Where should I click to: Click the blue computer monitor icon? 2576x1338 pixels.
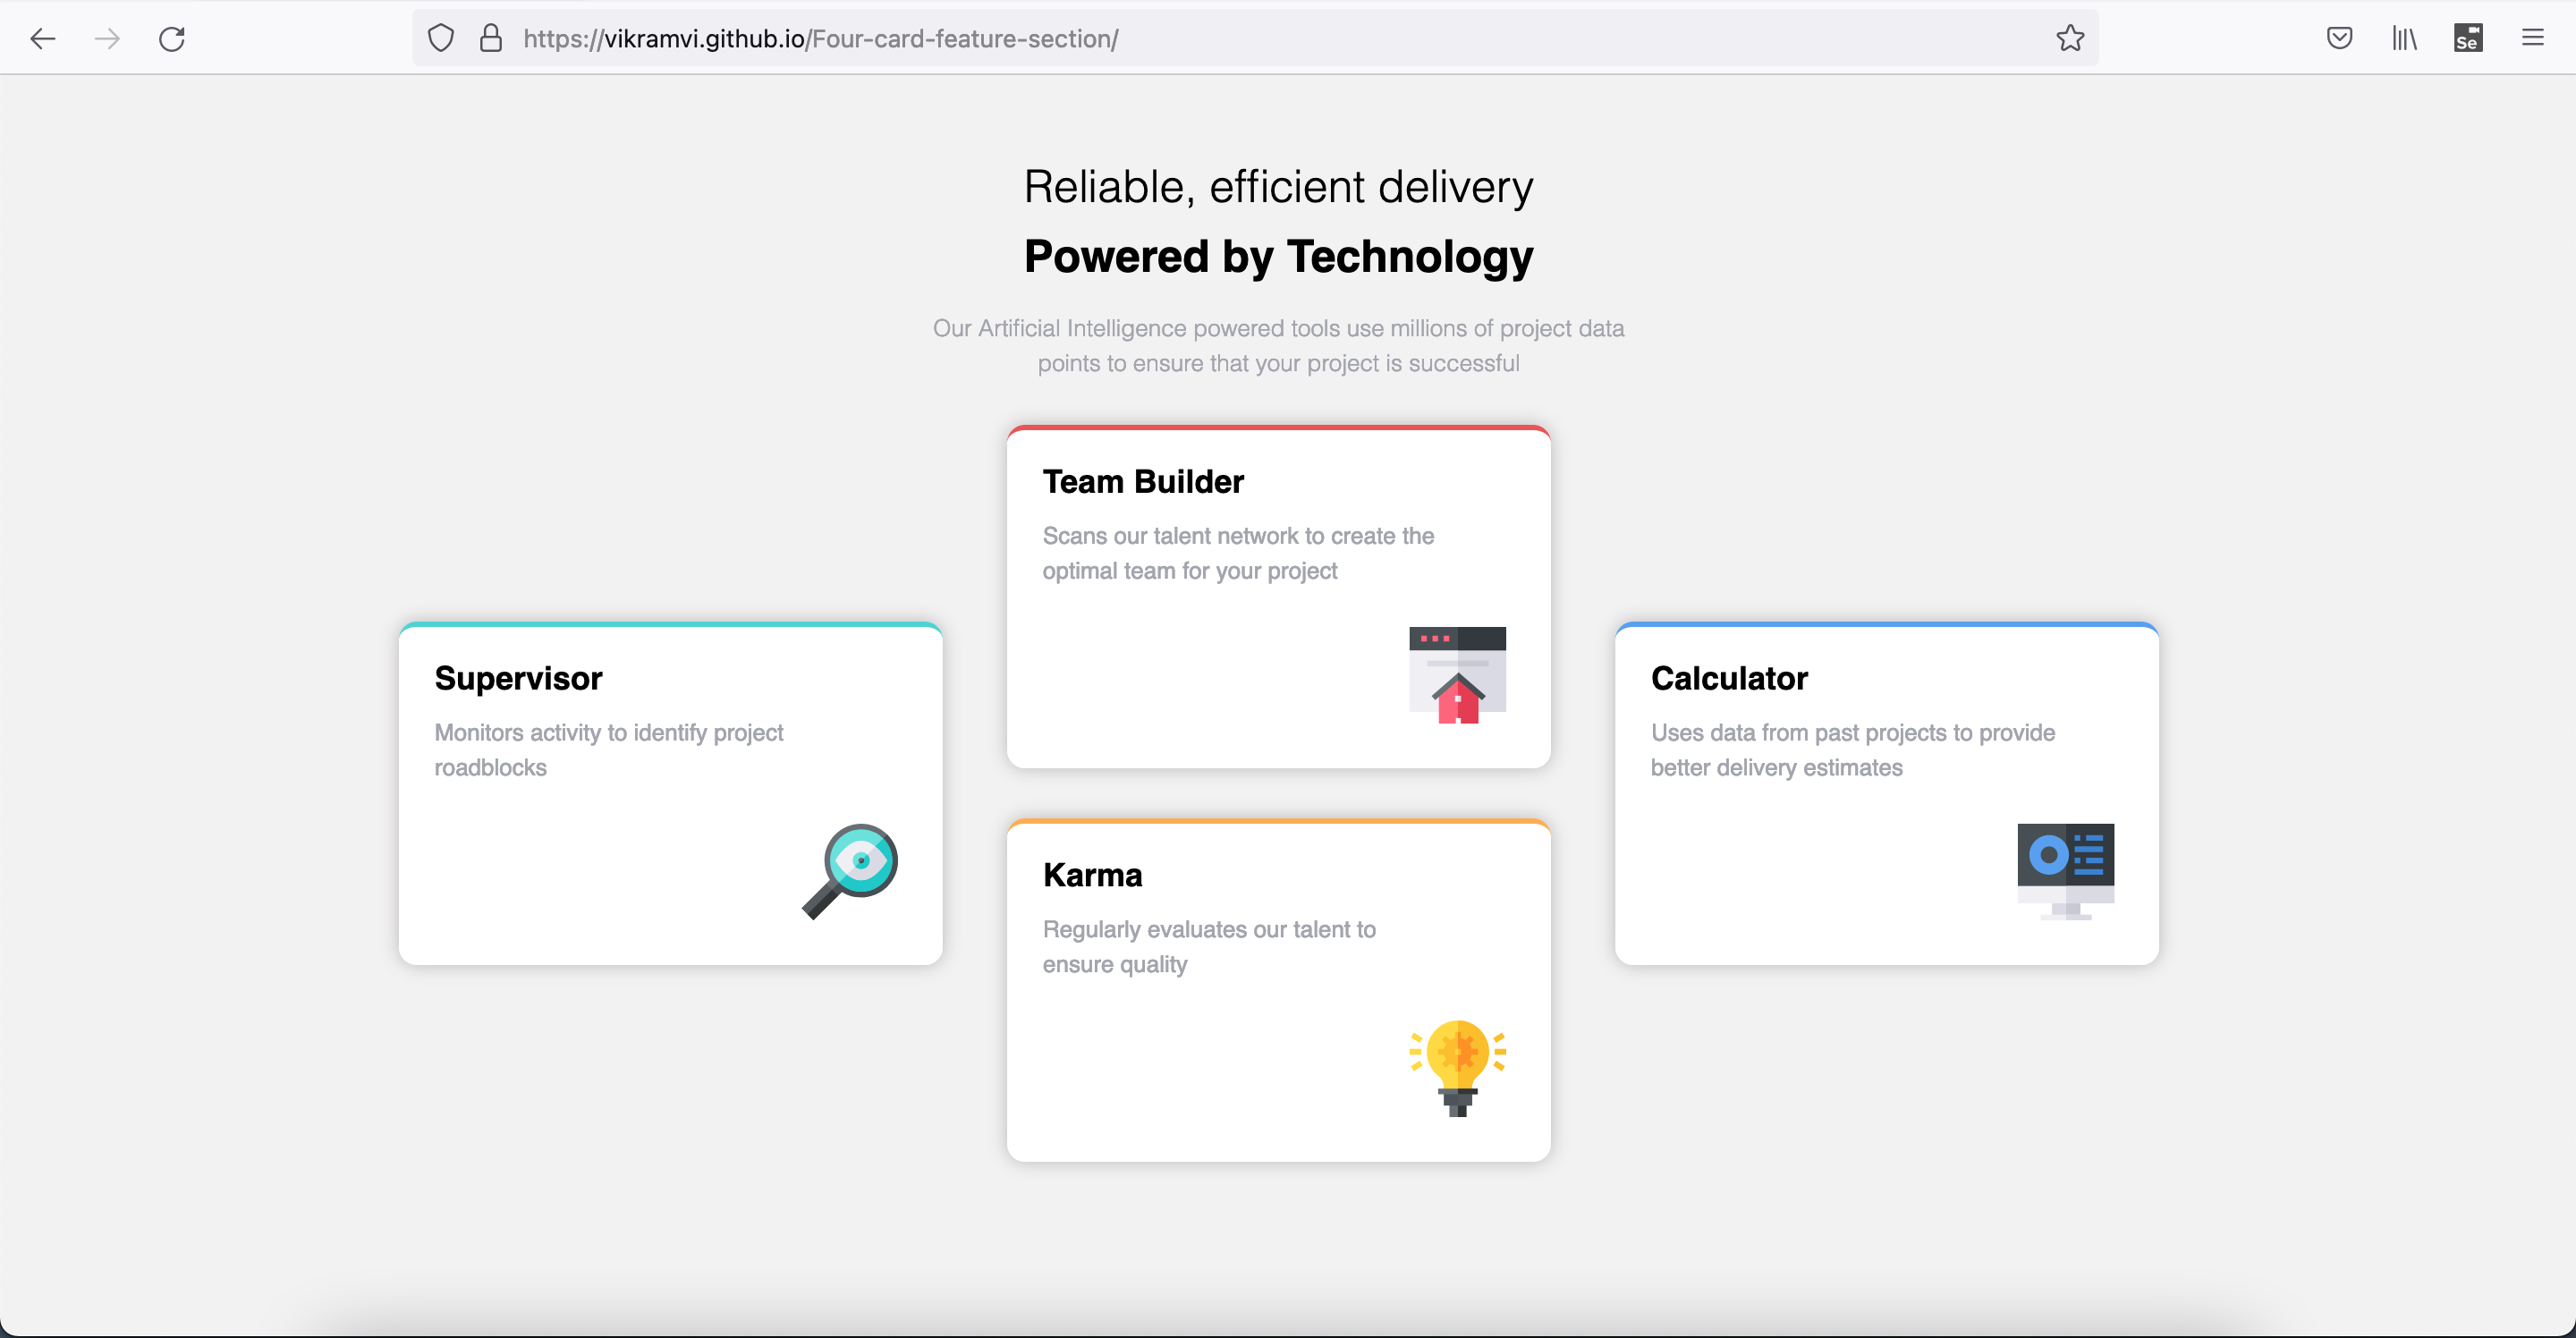pyautogui.click(x=2065, y=871)
